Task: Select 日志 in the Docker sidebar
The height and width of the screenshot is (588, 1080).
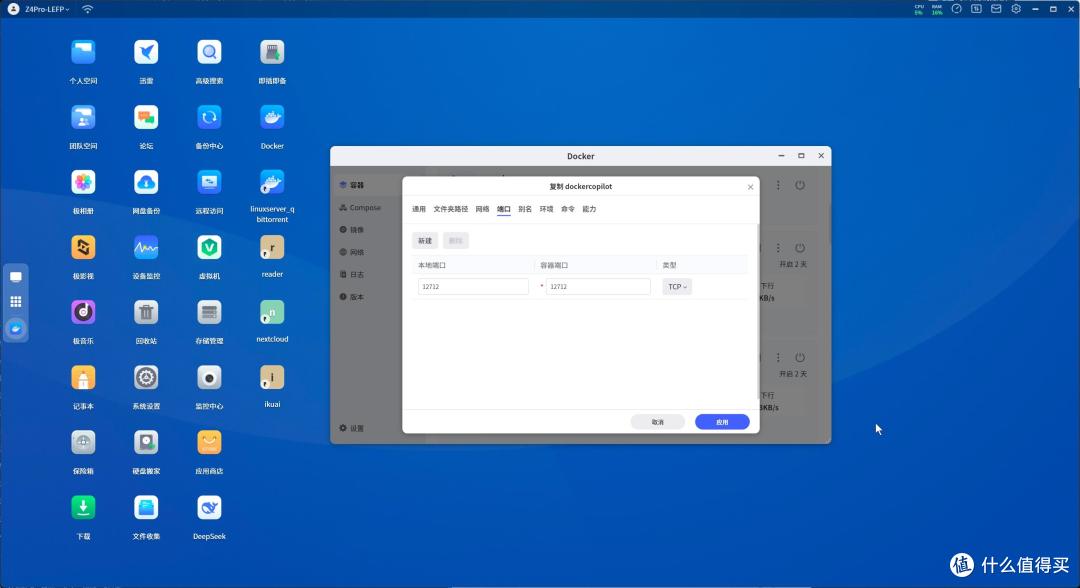Action: click(x=352, y=274)
